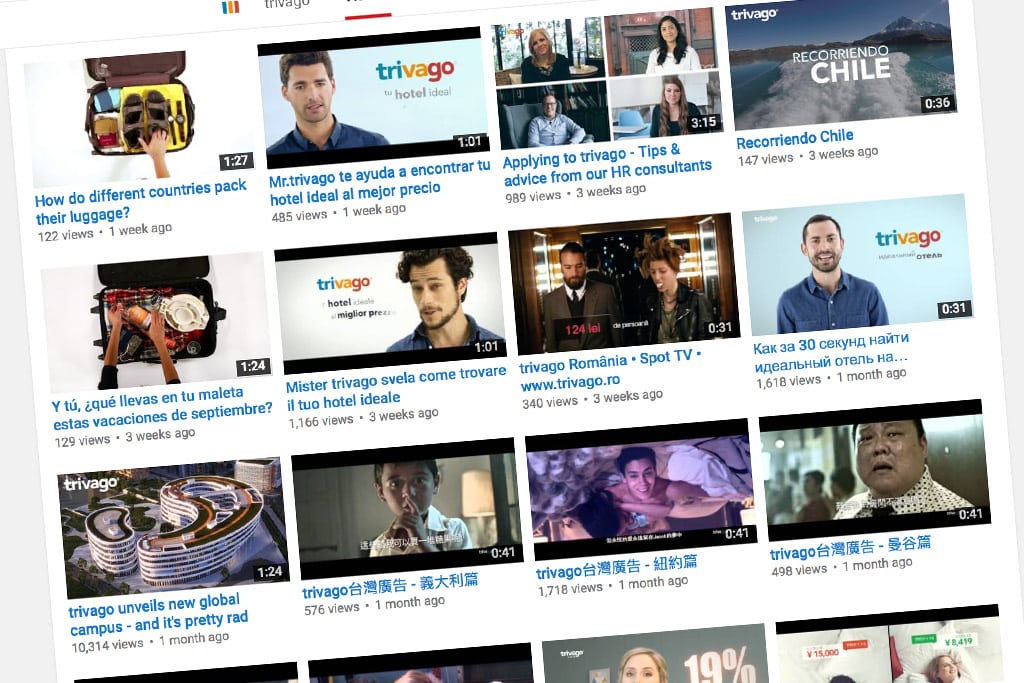Open the four-person HR consultants video thumbnail
Image resolution: width=1024 pixels, height=683 pixels.
pyautogui.click(x=607, y=79)
